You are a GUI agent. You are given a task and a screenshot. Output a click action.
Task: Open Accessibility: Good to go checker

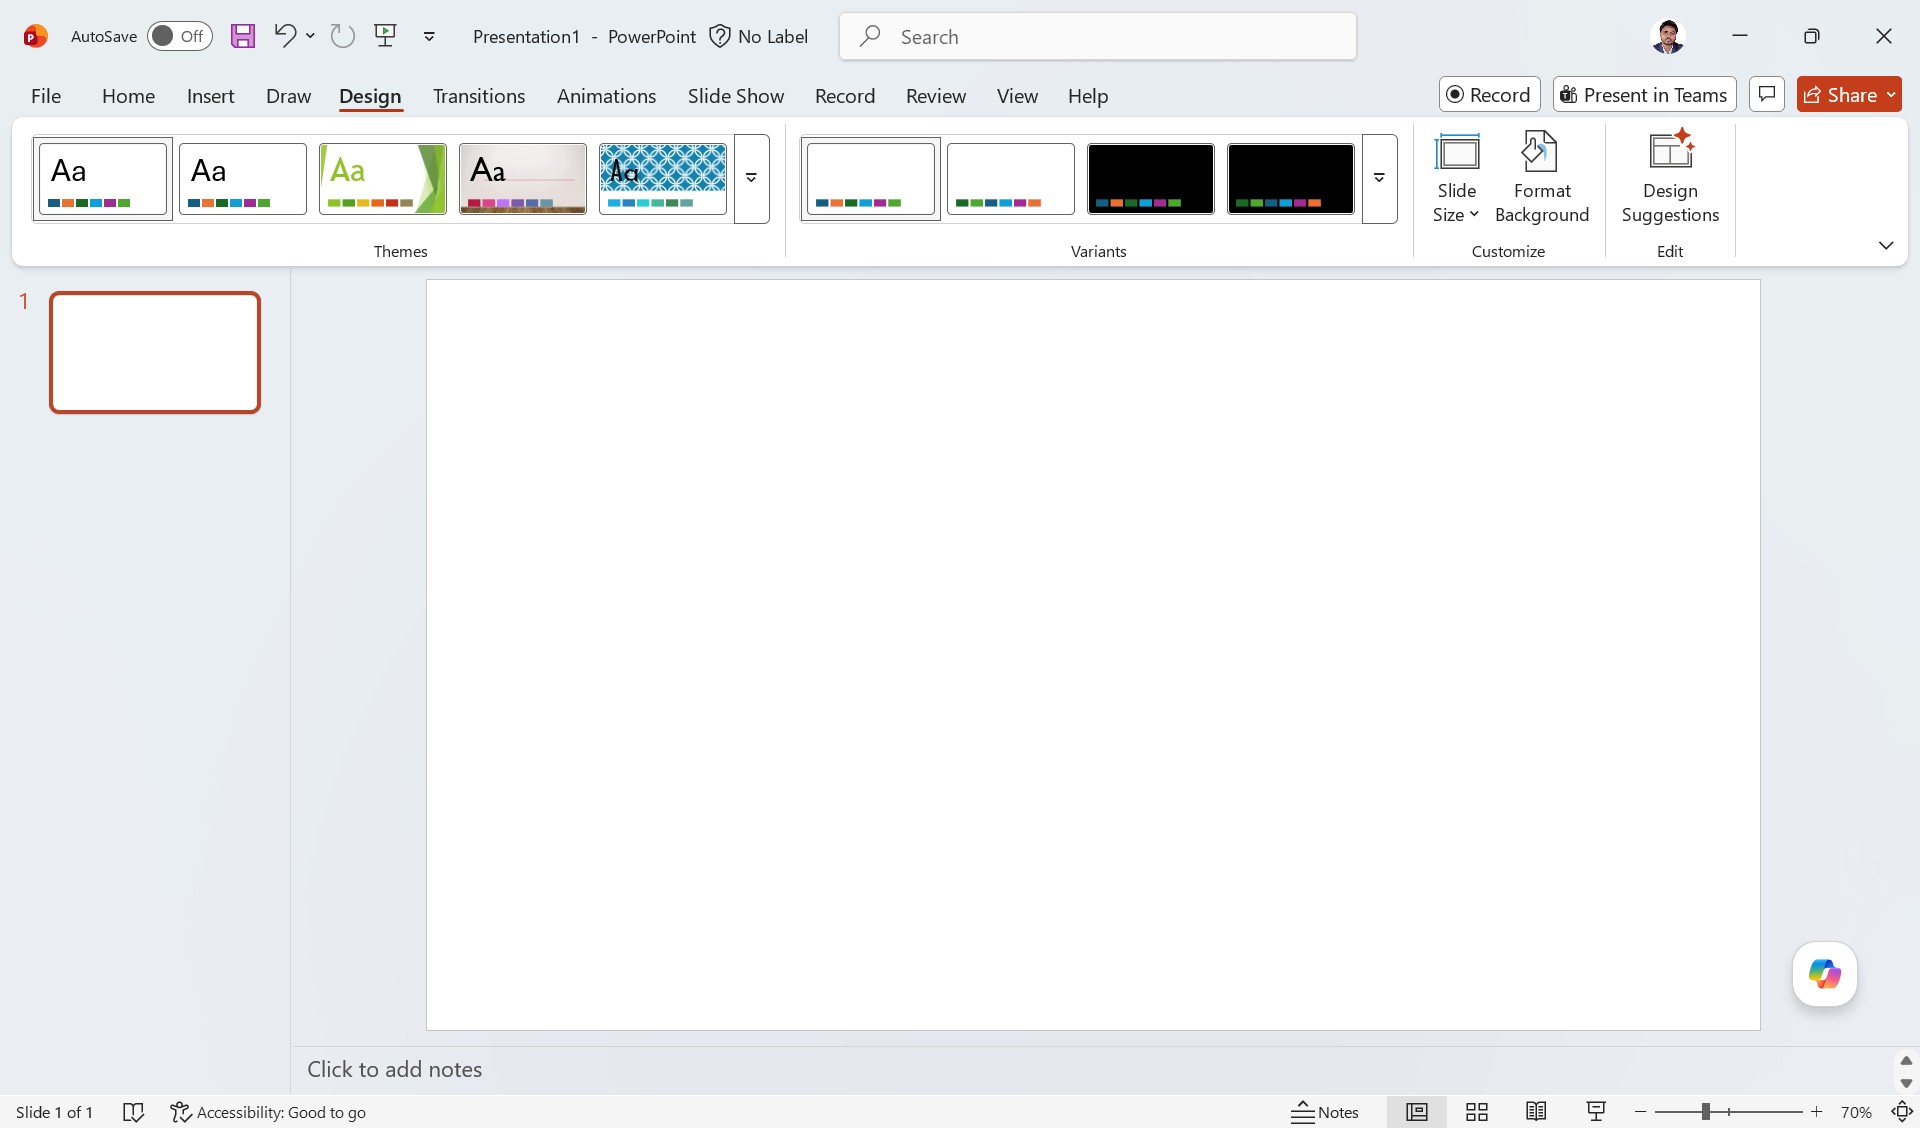[x=268, y=1112]
